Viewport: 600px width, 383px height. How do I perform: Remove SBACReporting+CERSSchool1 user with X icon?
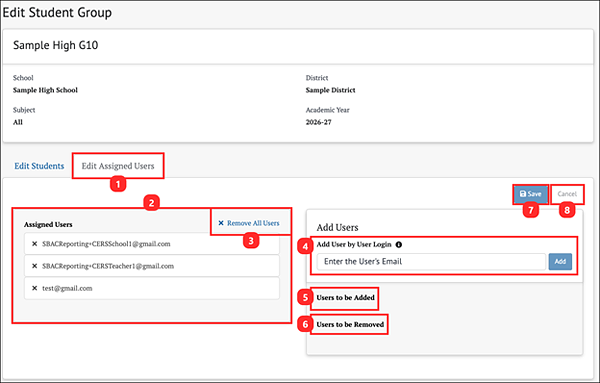click(34, 244)
